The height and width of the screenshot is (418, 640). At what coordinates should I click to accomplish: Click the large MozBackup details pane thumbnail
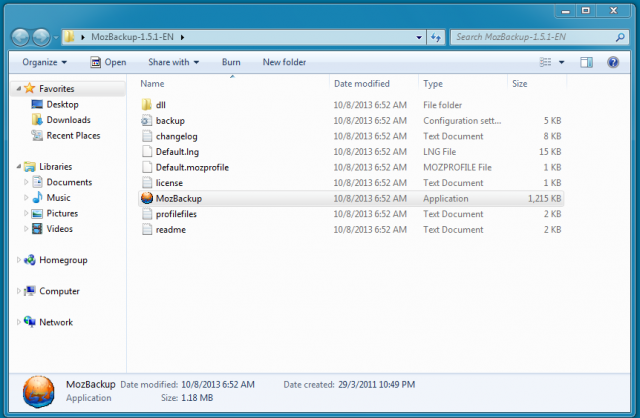click(38, 391)
